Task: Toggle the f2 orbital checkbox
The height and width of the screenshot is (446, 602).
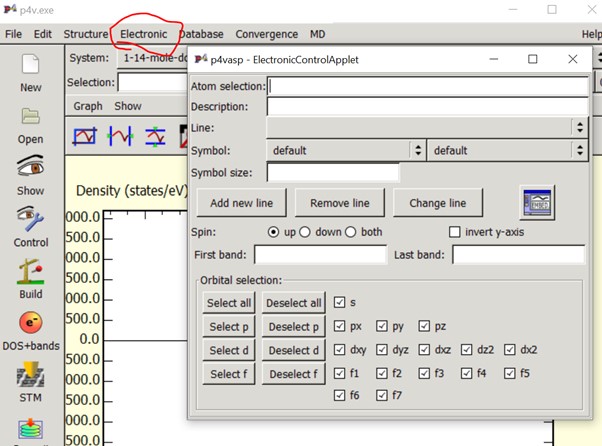Action: coord(382,373)
